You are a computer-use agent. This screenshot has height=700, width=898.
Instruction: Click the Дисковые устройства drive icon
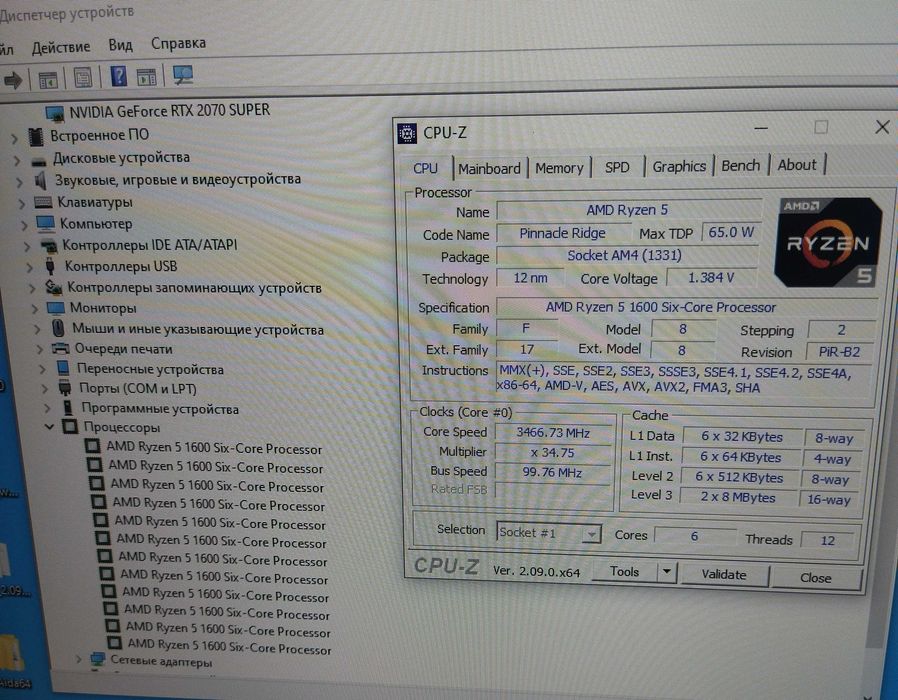(x=39, y=160)
